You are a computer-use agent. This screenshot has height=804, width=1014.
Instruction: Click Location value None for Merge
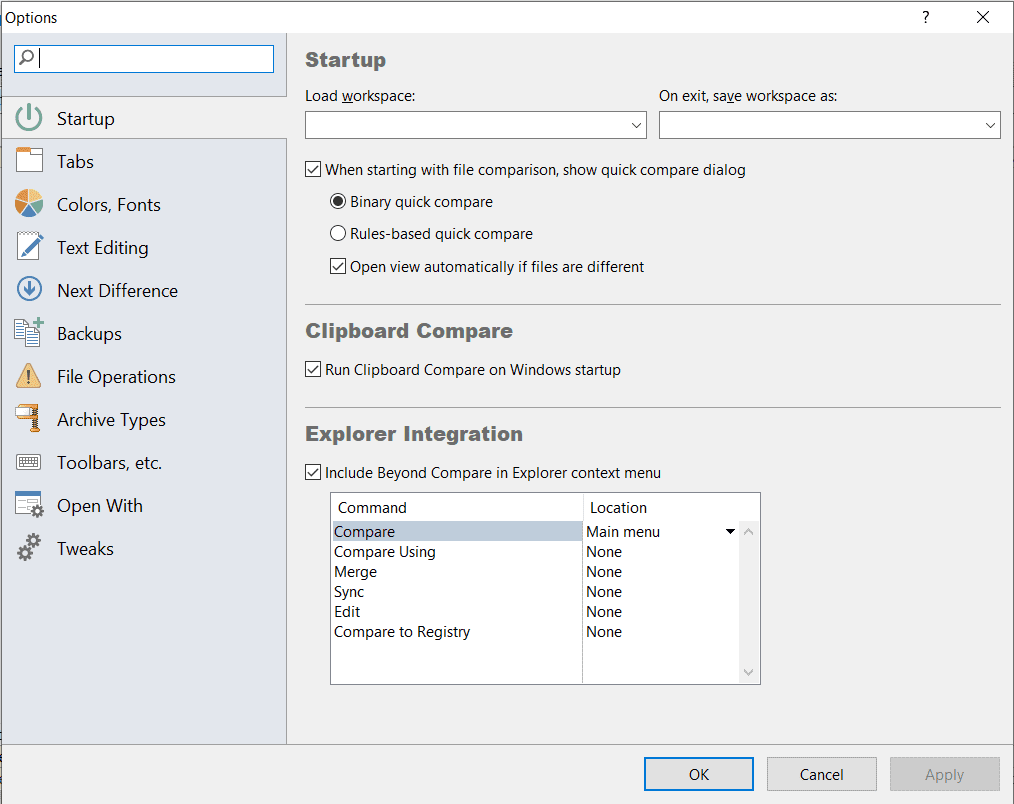604,571
